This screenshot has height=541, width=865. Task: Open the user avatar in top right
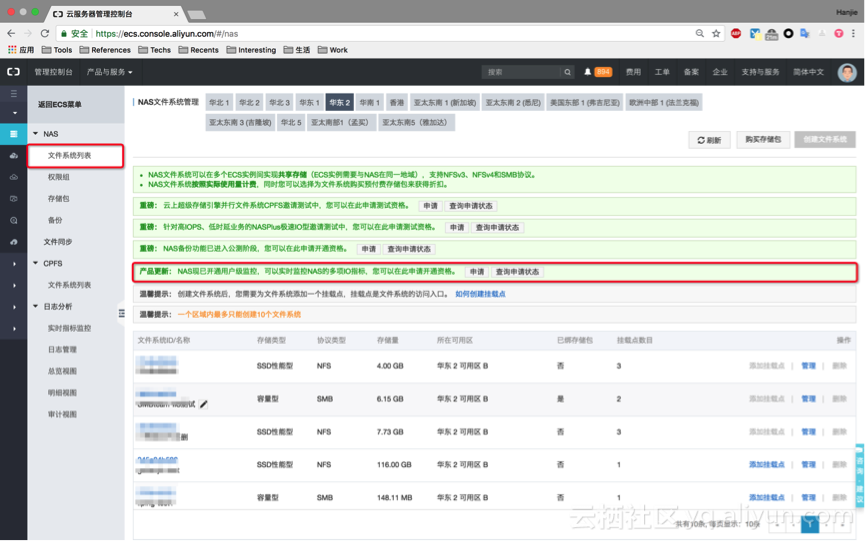[x=847, y=72]
